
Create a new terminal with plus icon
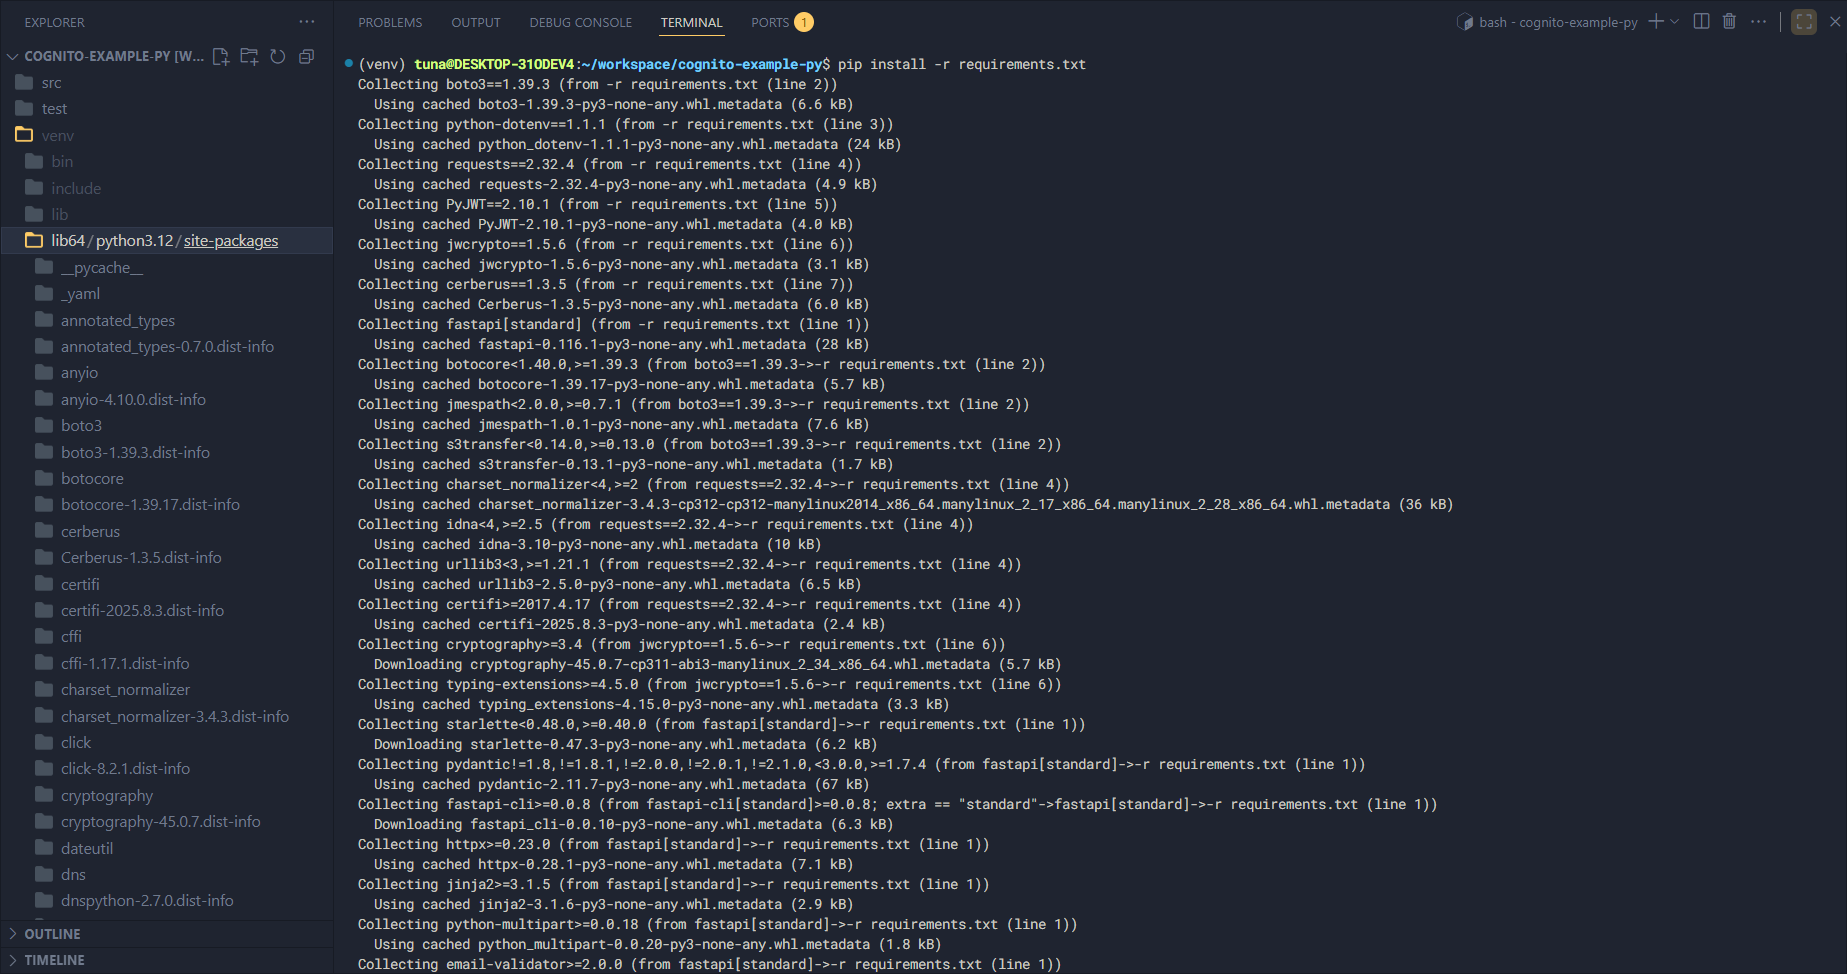[1656, 22]
